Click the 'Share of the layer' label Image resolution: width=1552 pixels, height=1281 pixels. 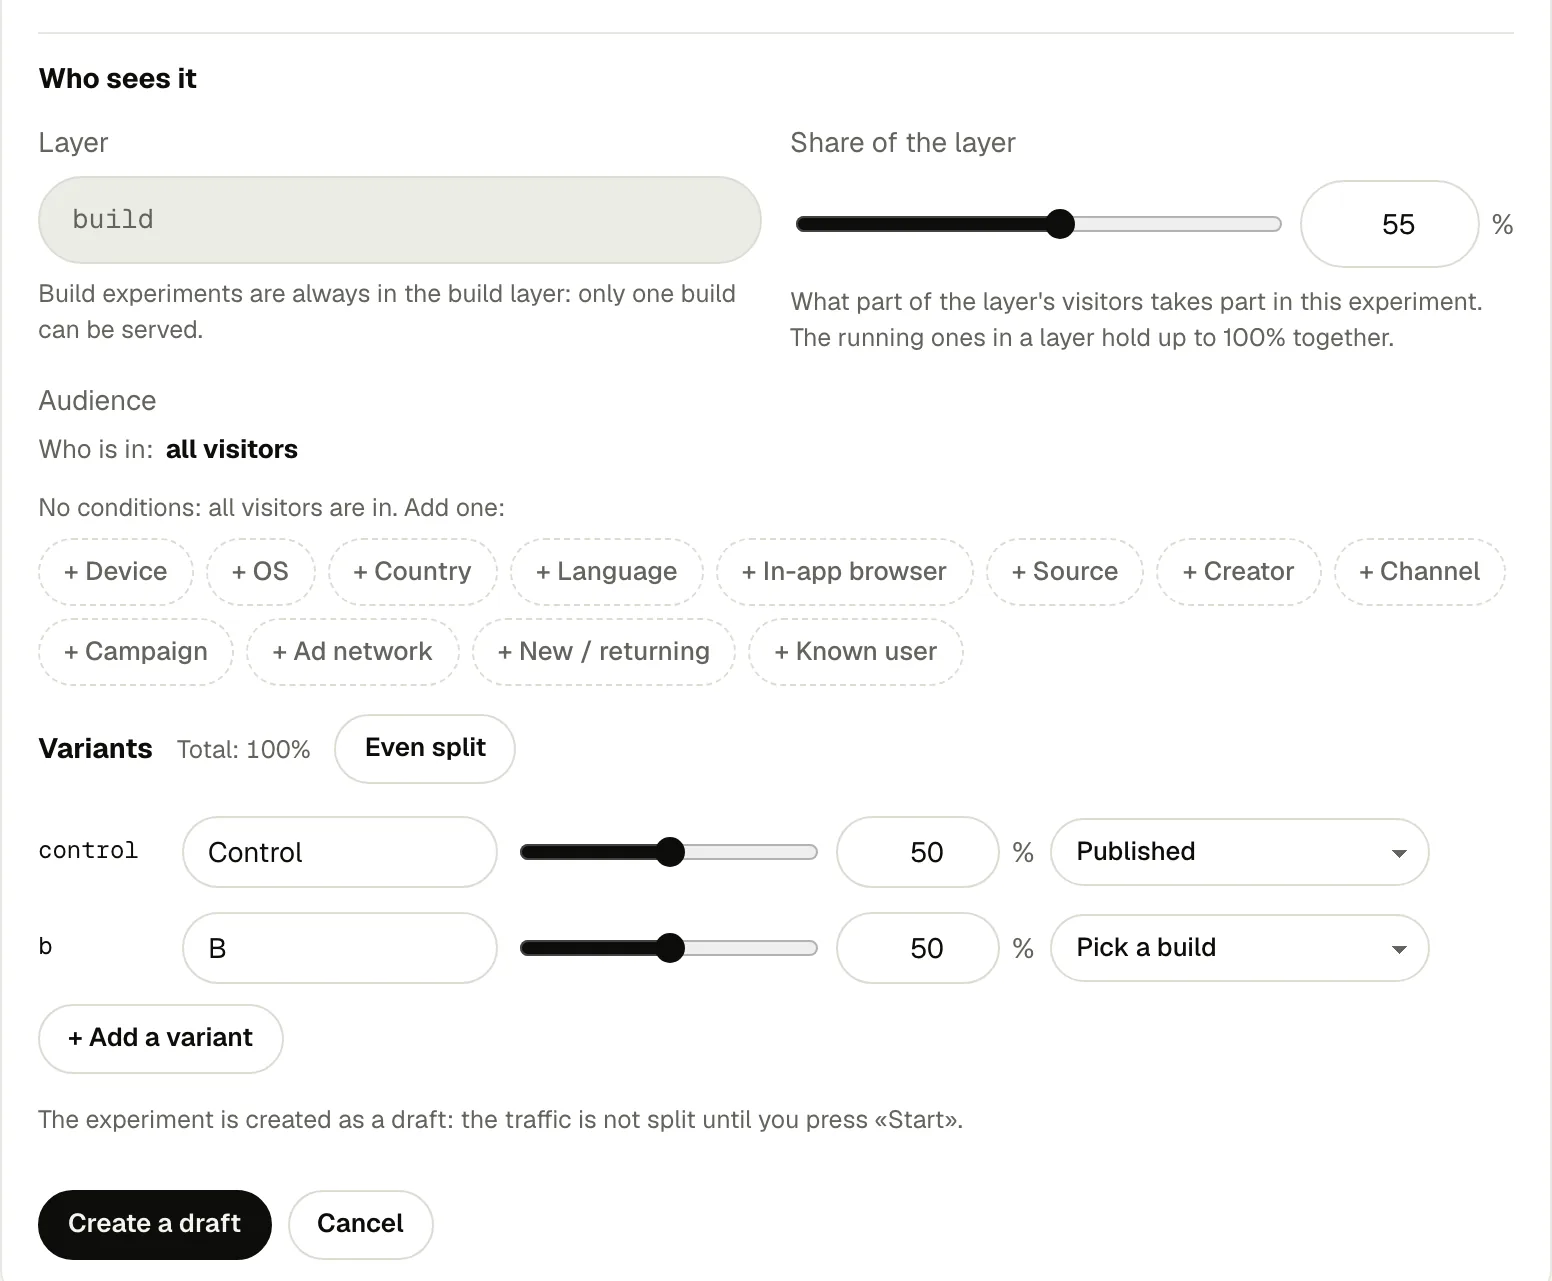coord(902,143)
